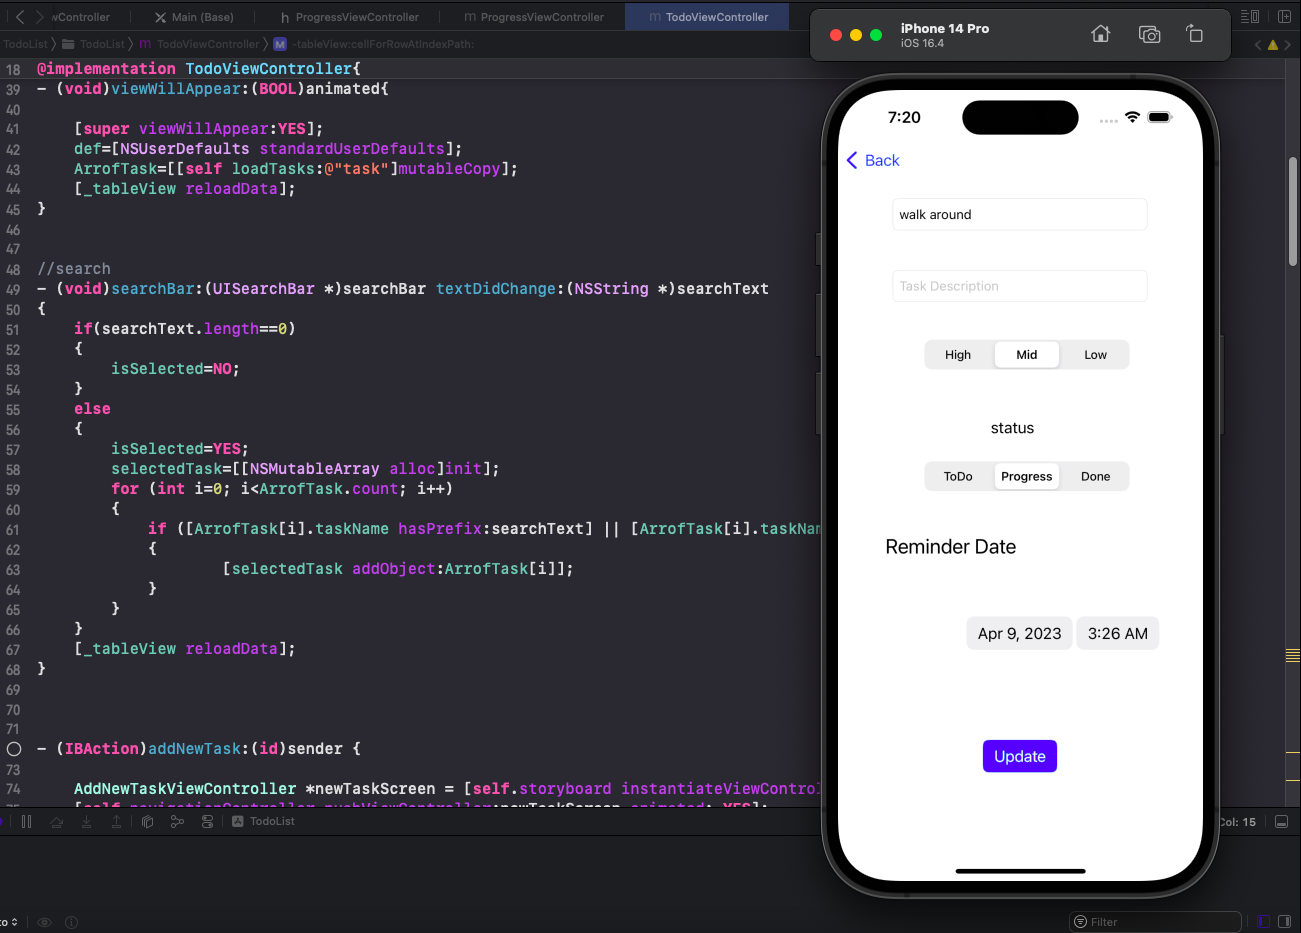Tap Back in simulator navigation bar
1301x933 pixels.
pos(873,160)
